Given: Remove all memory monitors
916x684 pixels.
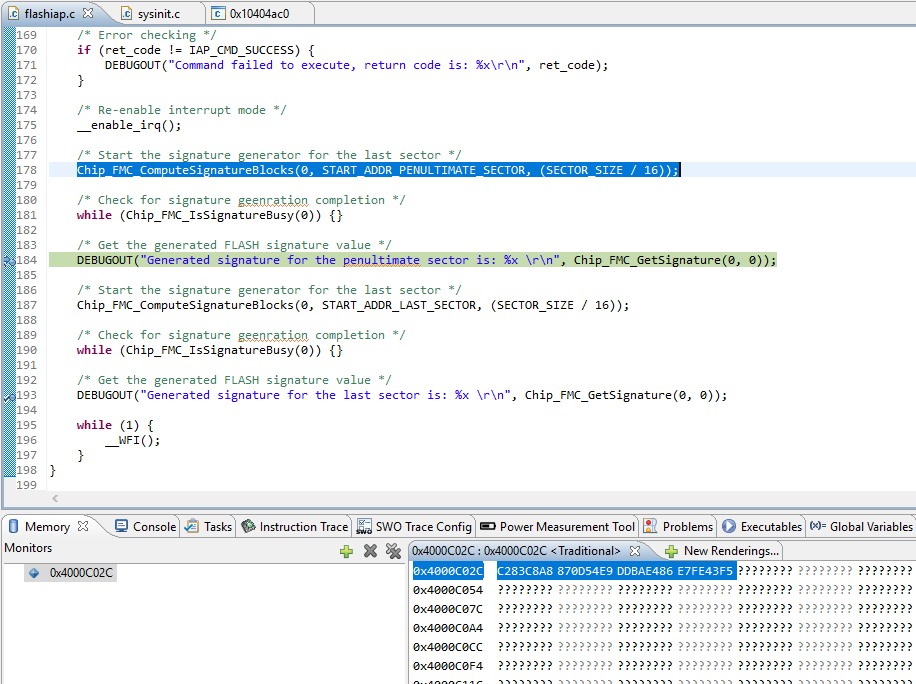Looking at the screenshot, I should [393, 551].
